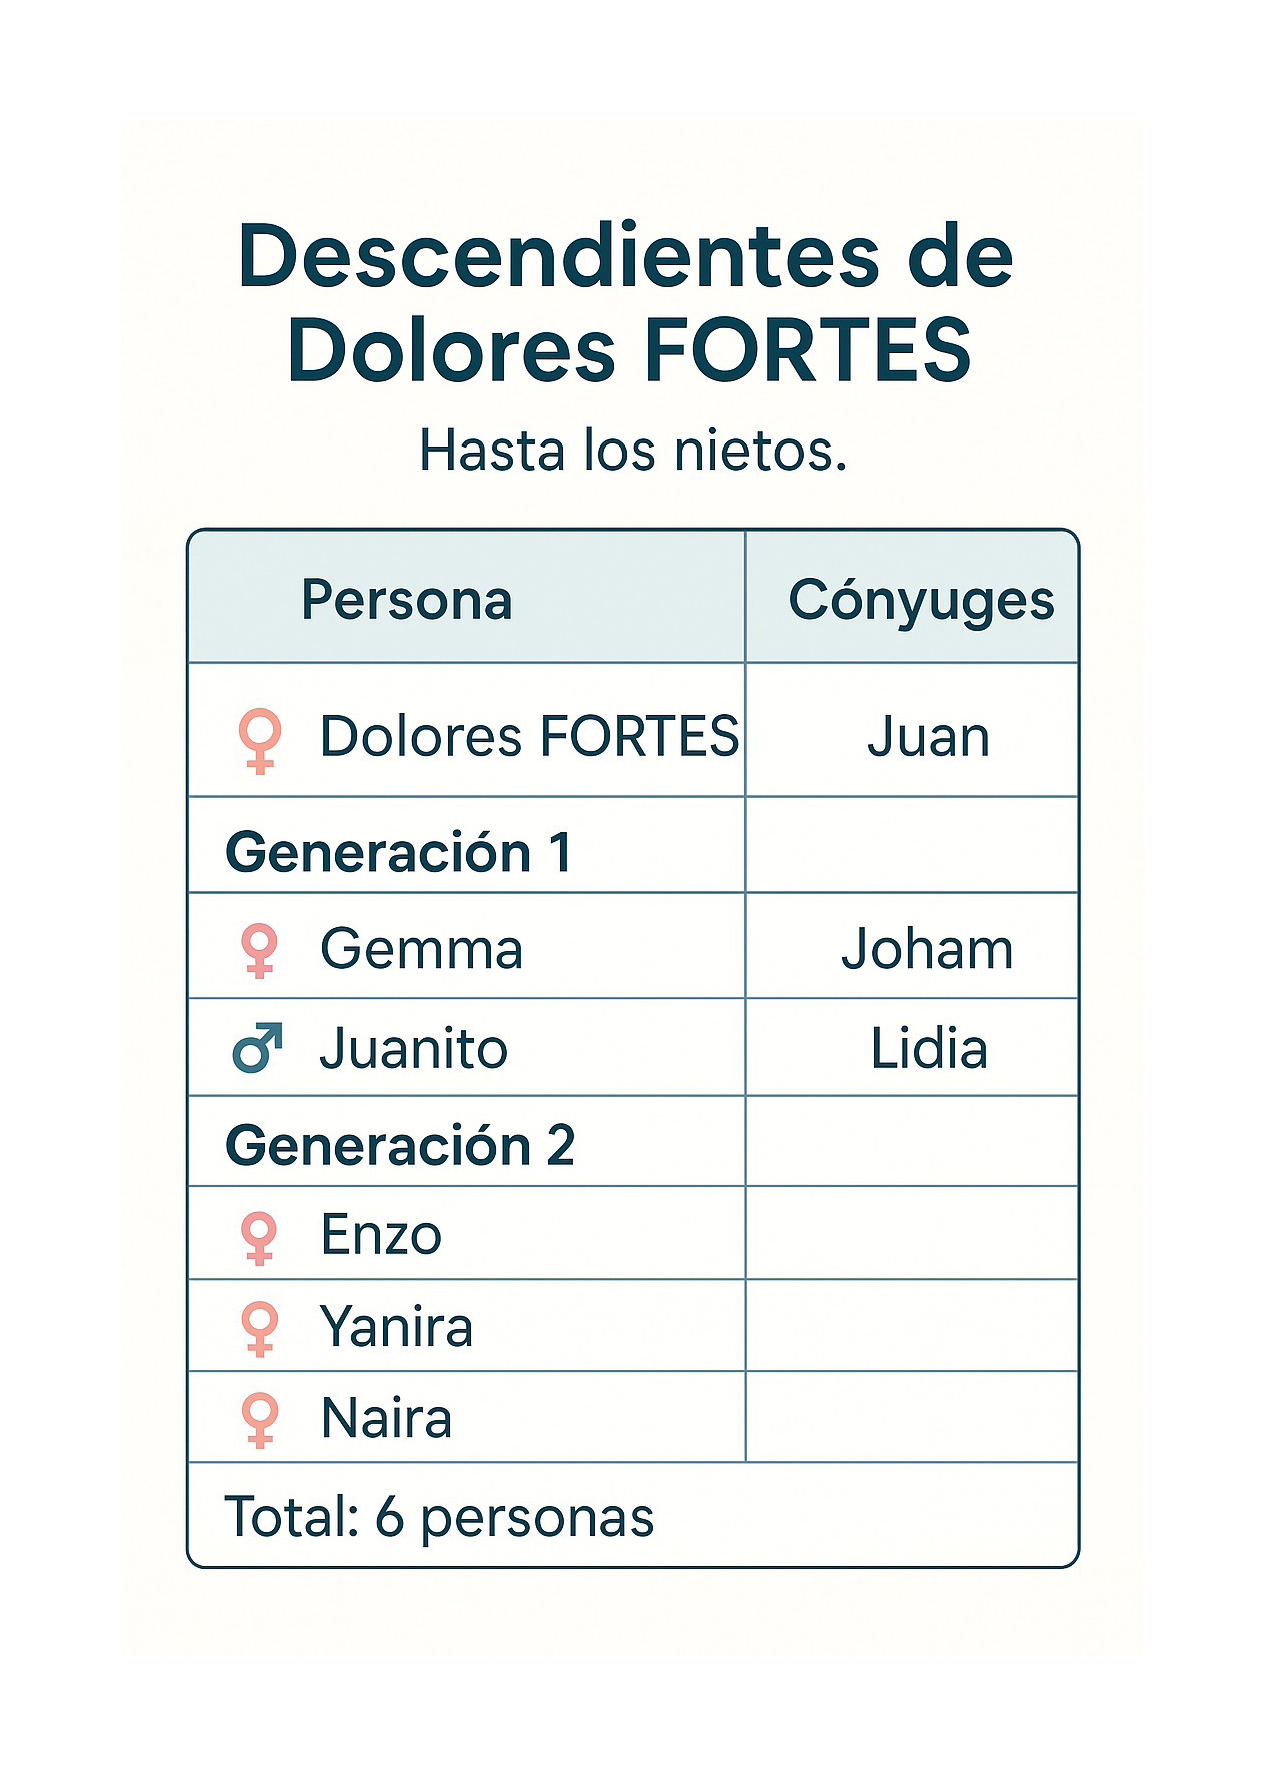Click the female icon next to Naira
The image size is (1265, 1790).
pos(259,1419)
